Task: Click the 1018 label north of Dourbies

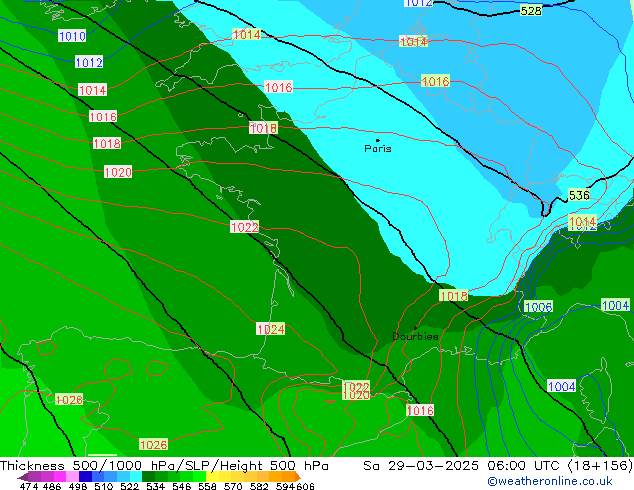Action: (453, 296)
